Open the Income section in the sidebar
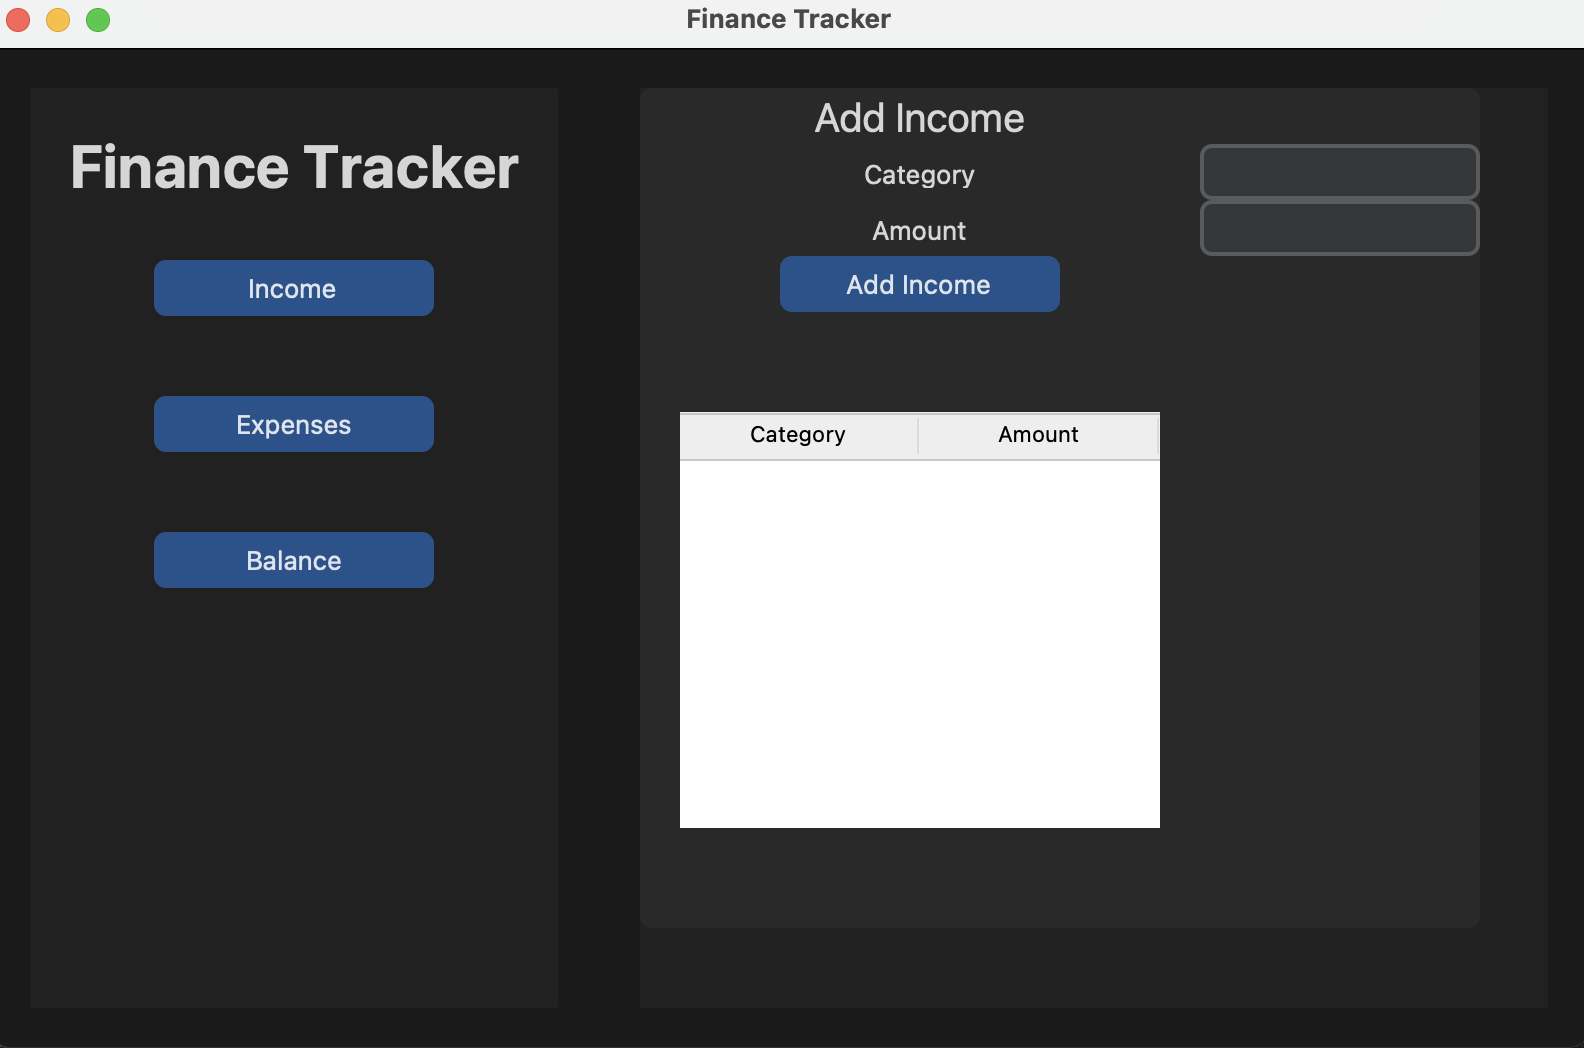Screen dimensions: 1584x1048 click(294, 288)
